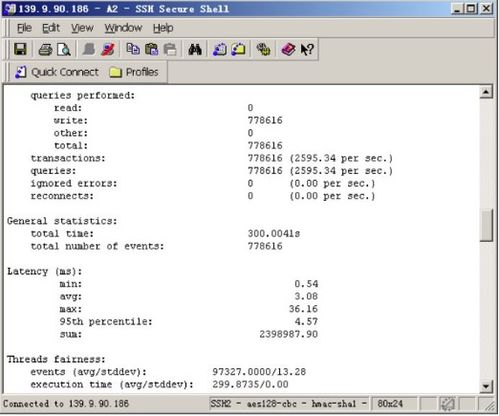
Task: Open Print Preview from toolbar
Action: click(x=64, y=49)
